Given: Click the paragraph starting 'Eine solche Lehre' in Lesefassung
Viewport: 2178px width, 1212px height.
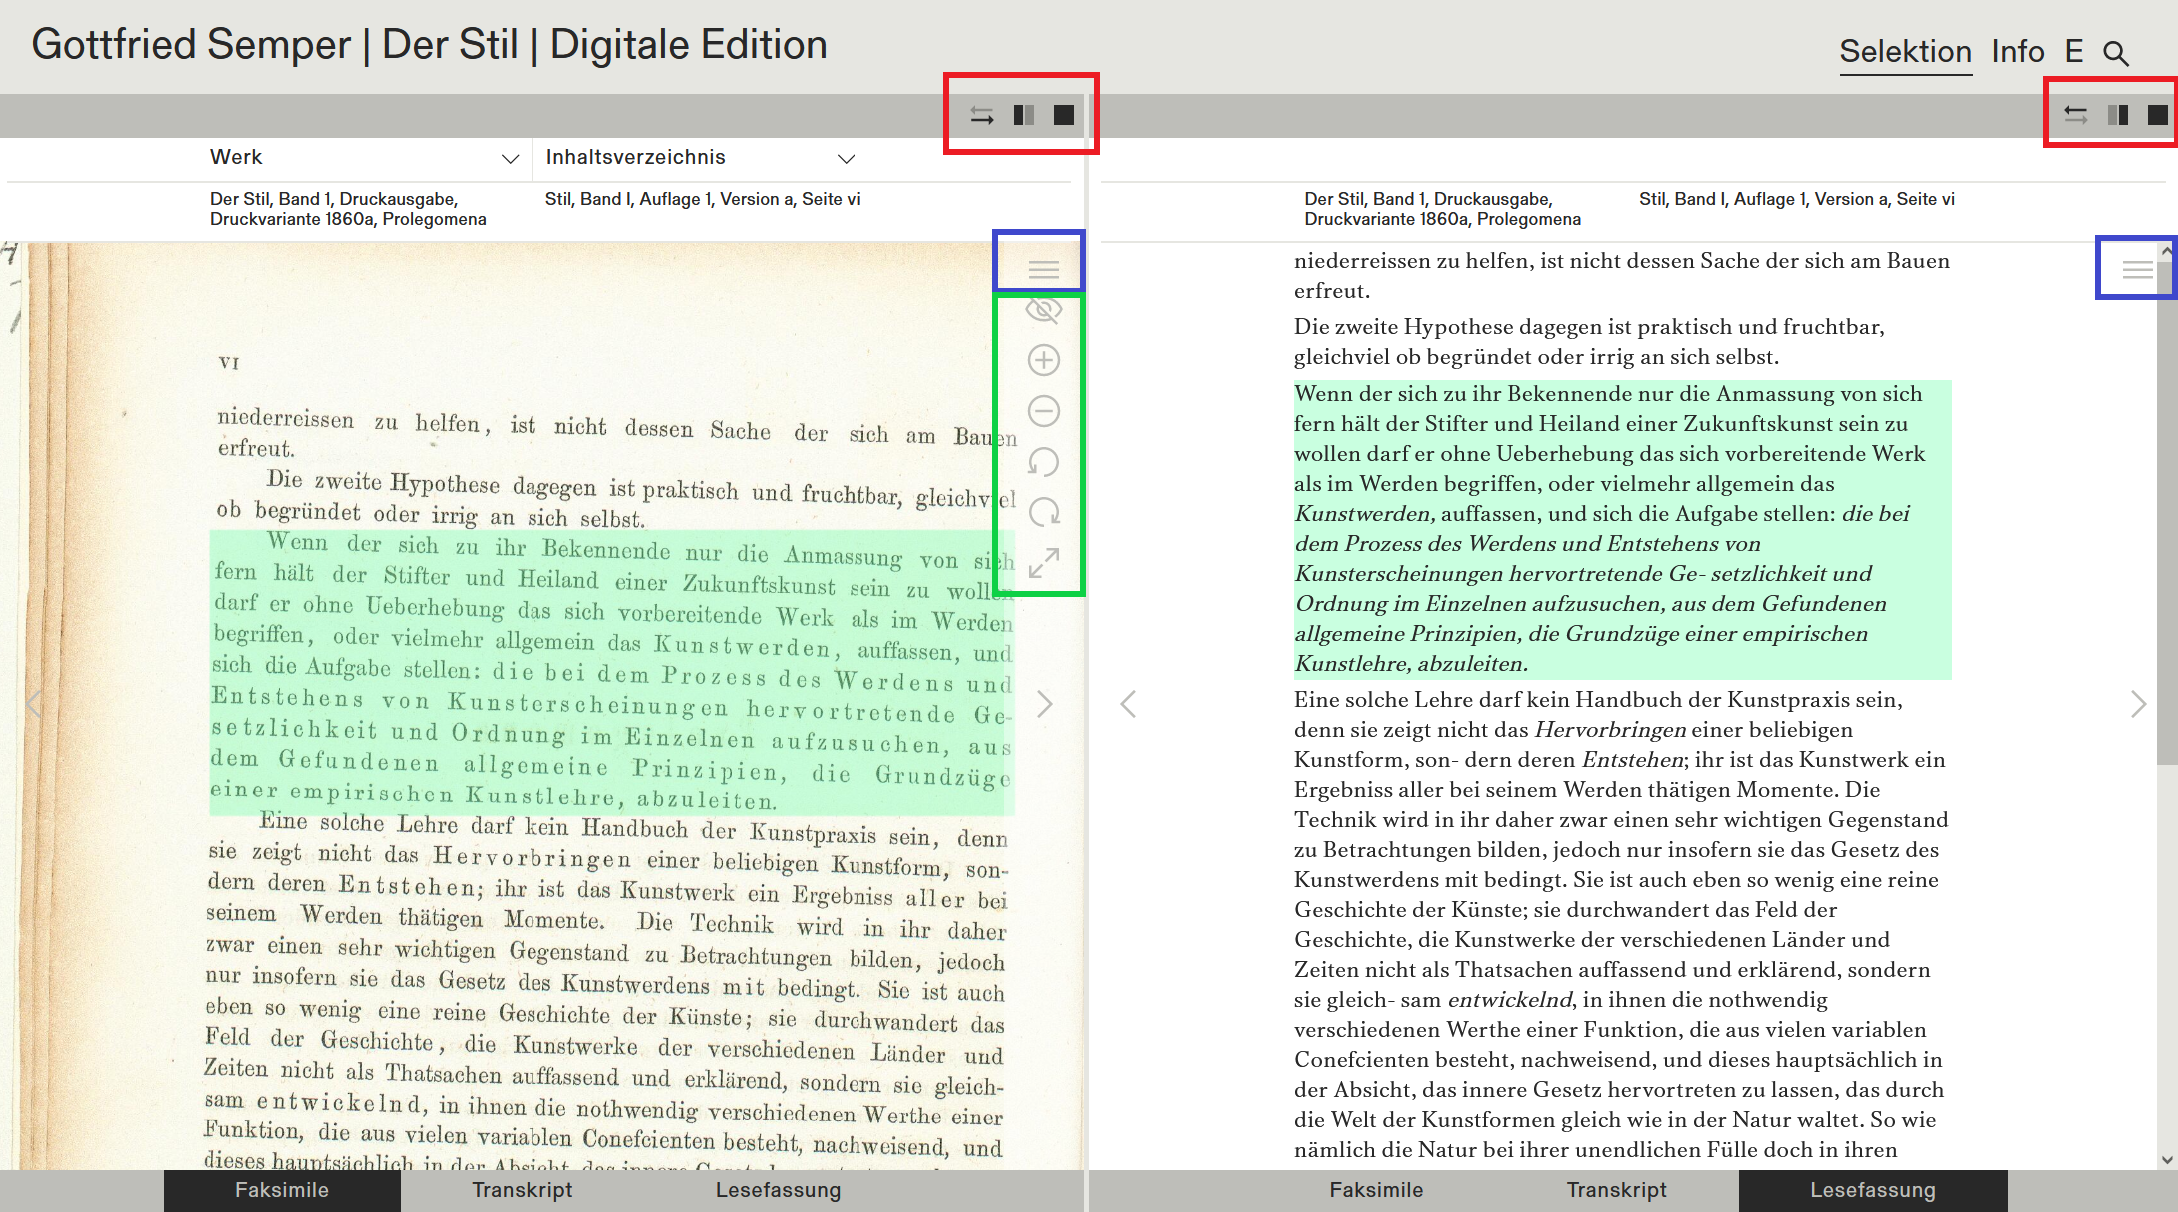Looking at the screenshot, I should pos(1622,924).
